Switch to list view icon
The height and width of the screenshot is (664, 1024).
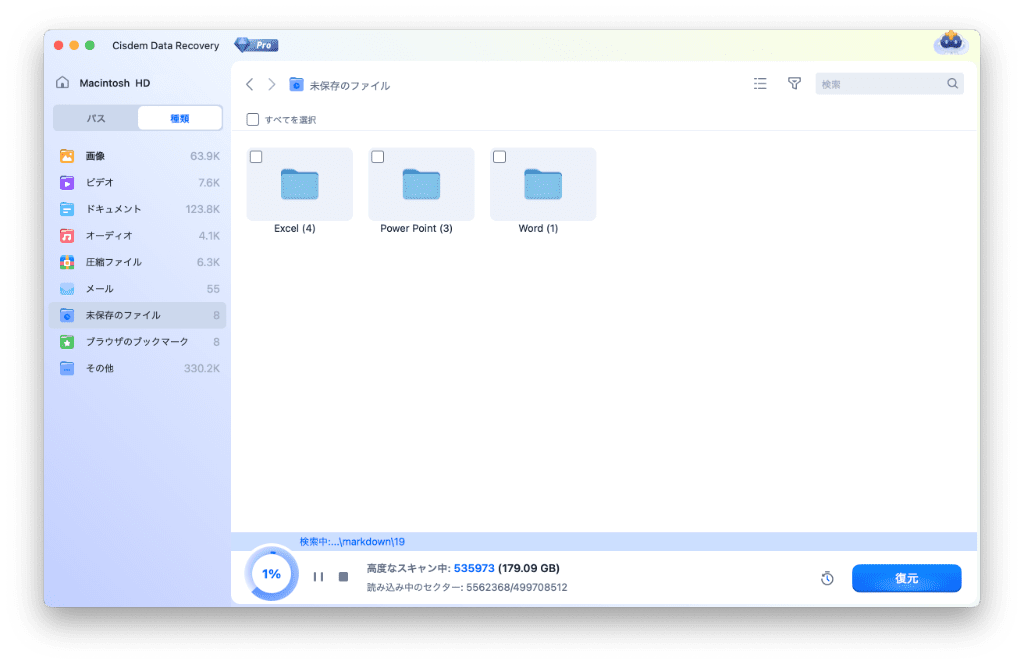(x=760, y=84)
